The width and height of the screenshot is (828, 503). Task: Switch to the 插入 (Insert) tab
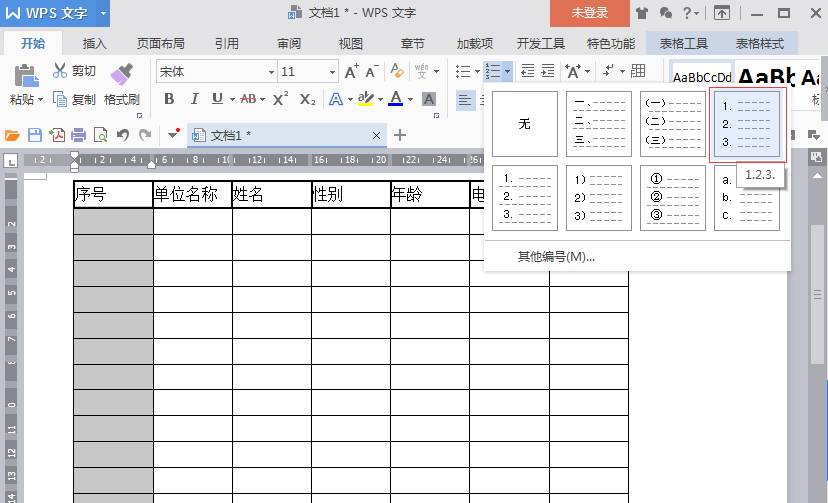tap(95, 44)
